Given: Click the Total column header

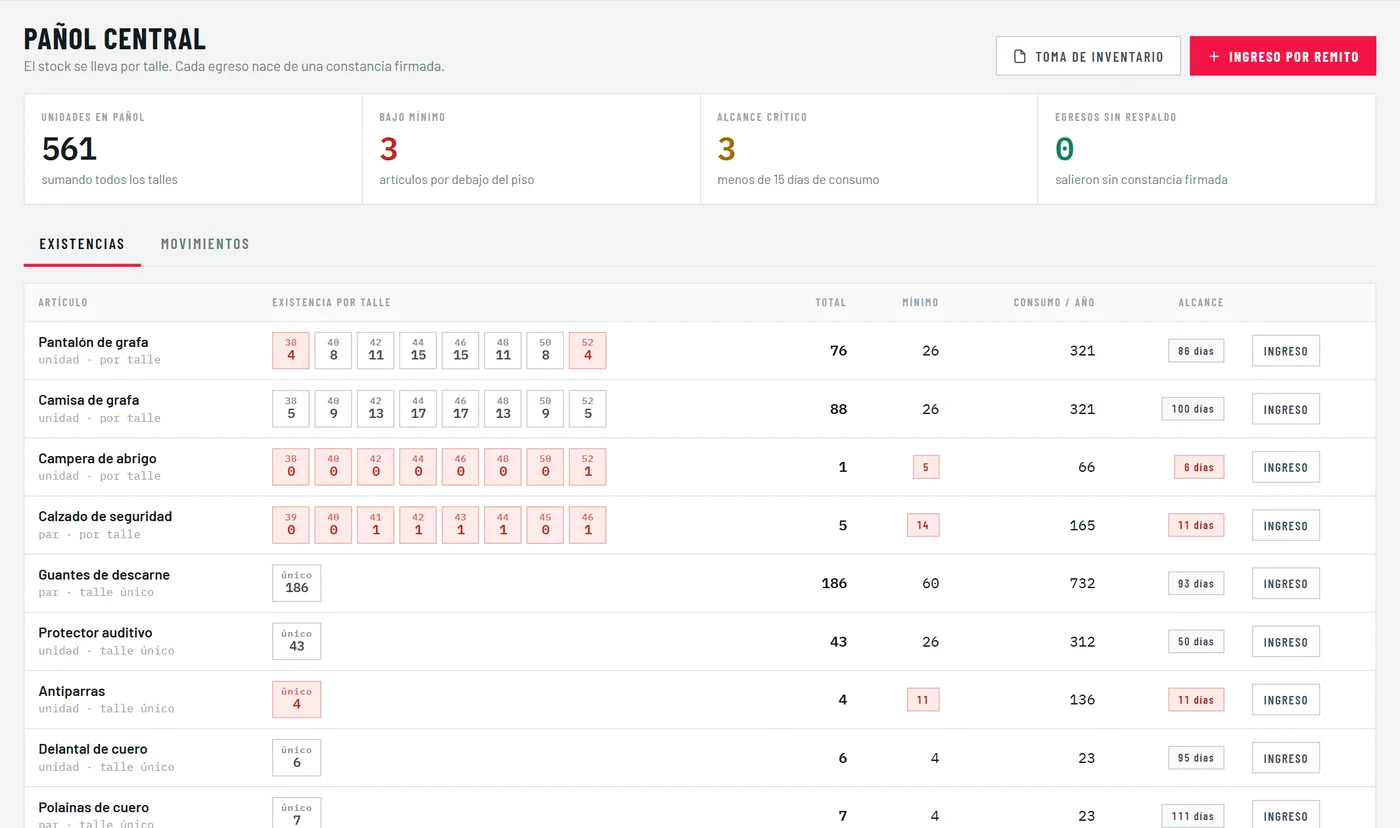Looking at the screenshot, I should pyautogui.click(x=831, y=302).
